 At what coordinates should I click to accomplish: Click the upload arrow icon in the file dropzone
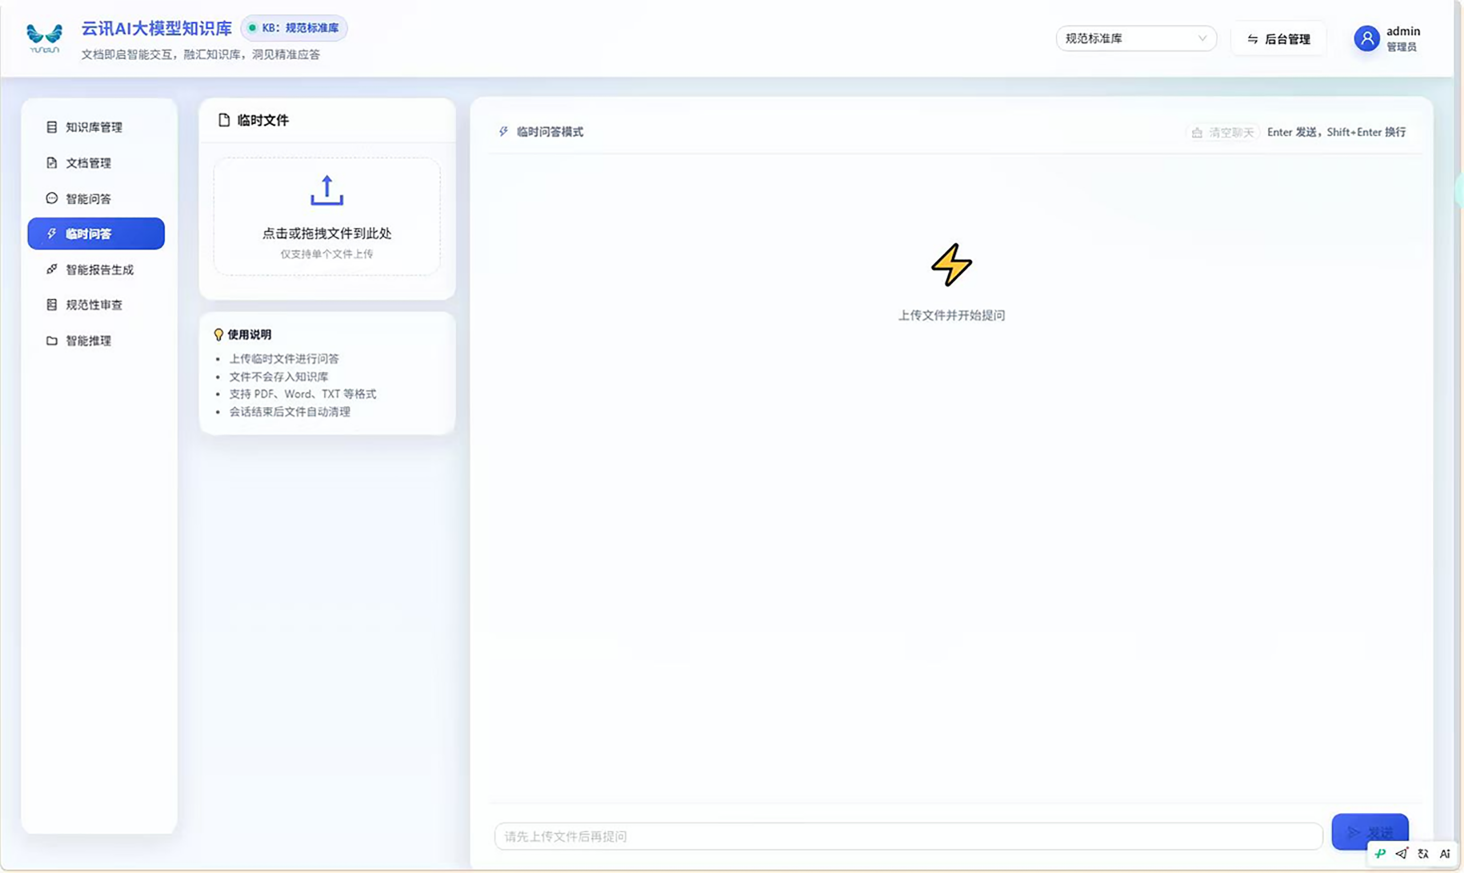pos(326,190)
